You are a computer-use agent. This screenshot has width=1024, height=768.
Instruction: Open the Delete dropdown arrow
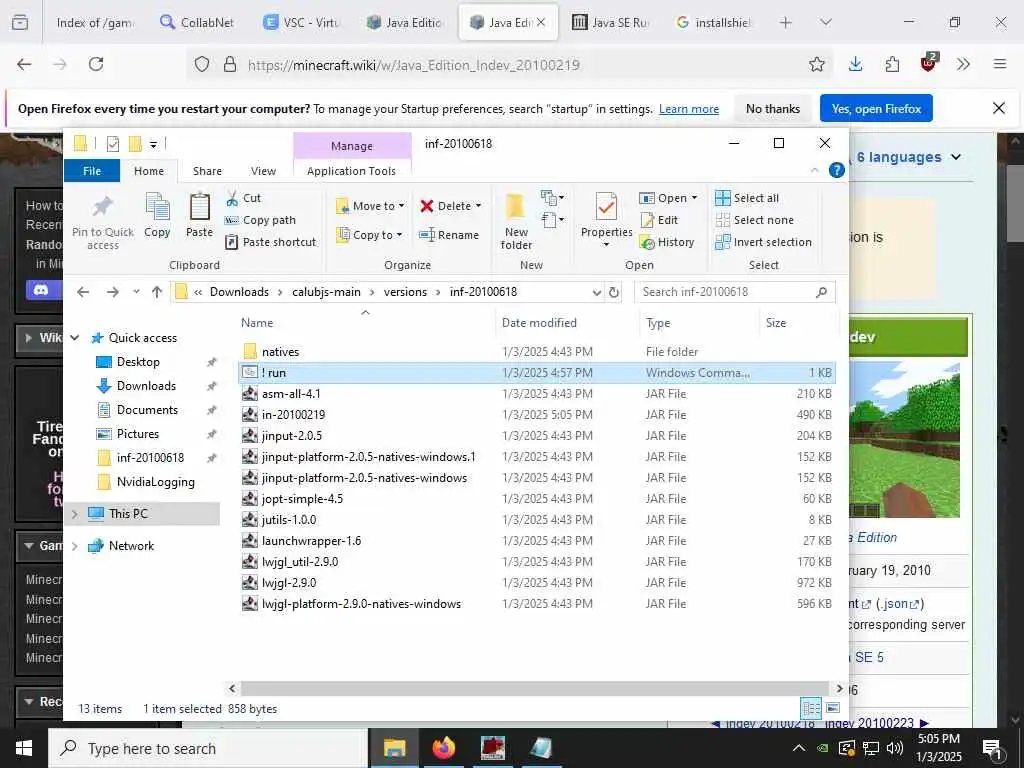coord(479,206)
